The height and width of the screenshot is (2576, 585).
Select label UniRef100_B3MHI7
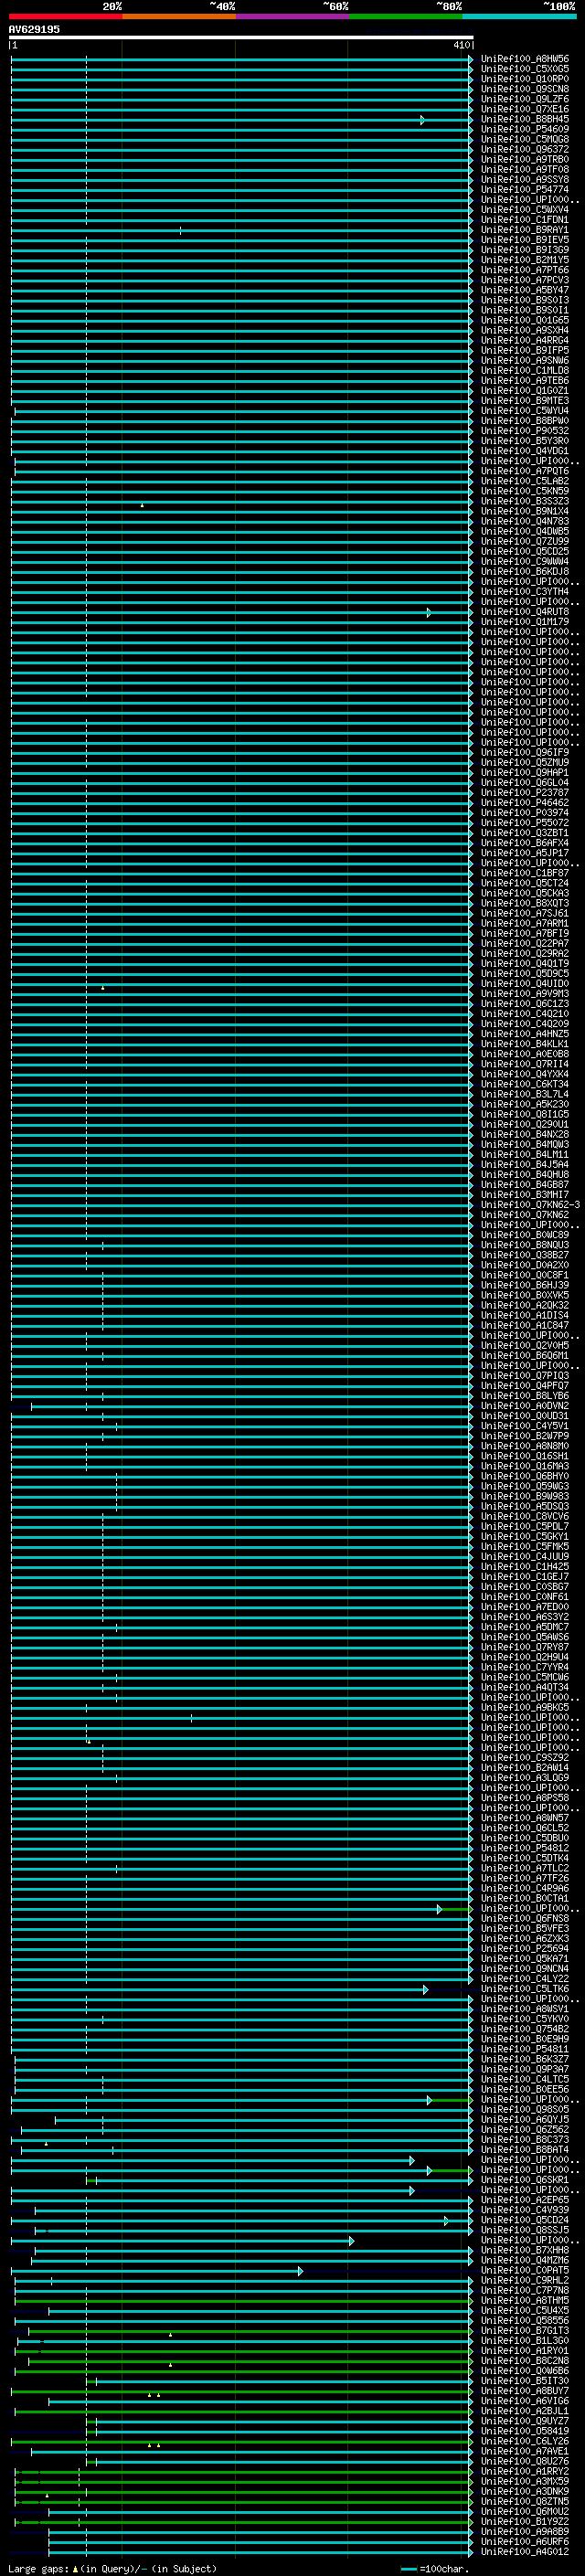pyautogui.click(x=525, y=1194)
